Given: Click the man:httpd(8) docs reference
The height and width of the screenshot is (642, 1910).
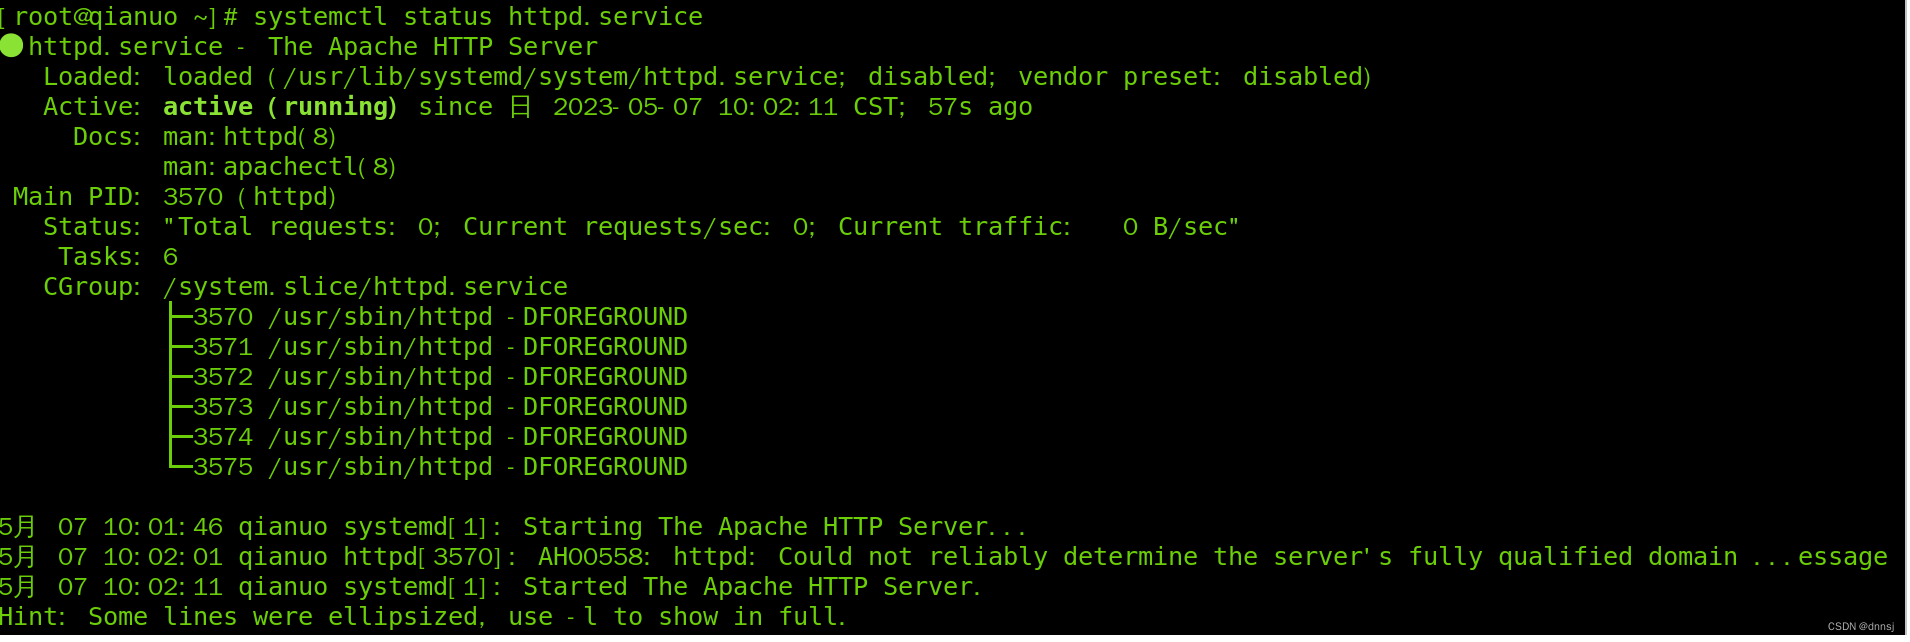Looking at the screenshot, I should [249, 137].
